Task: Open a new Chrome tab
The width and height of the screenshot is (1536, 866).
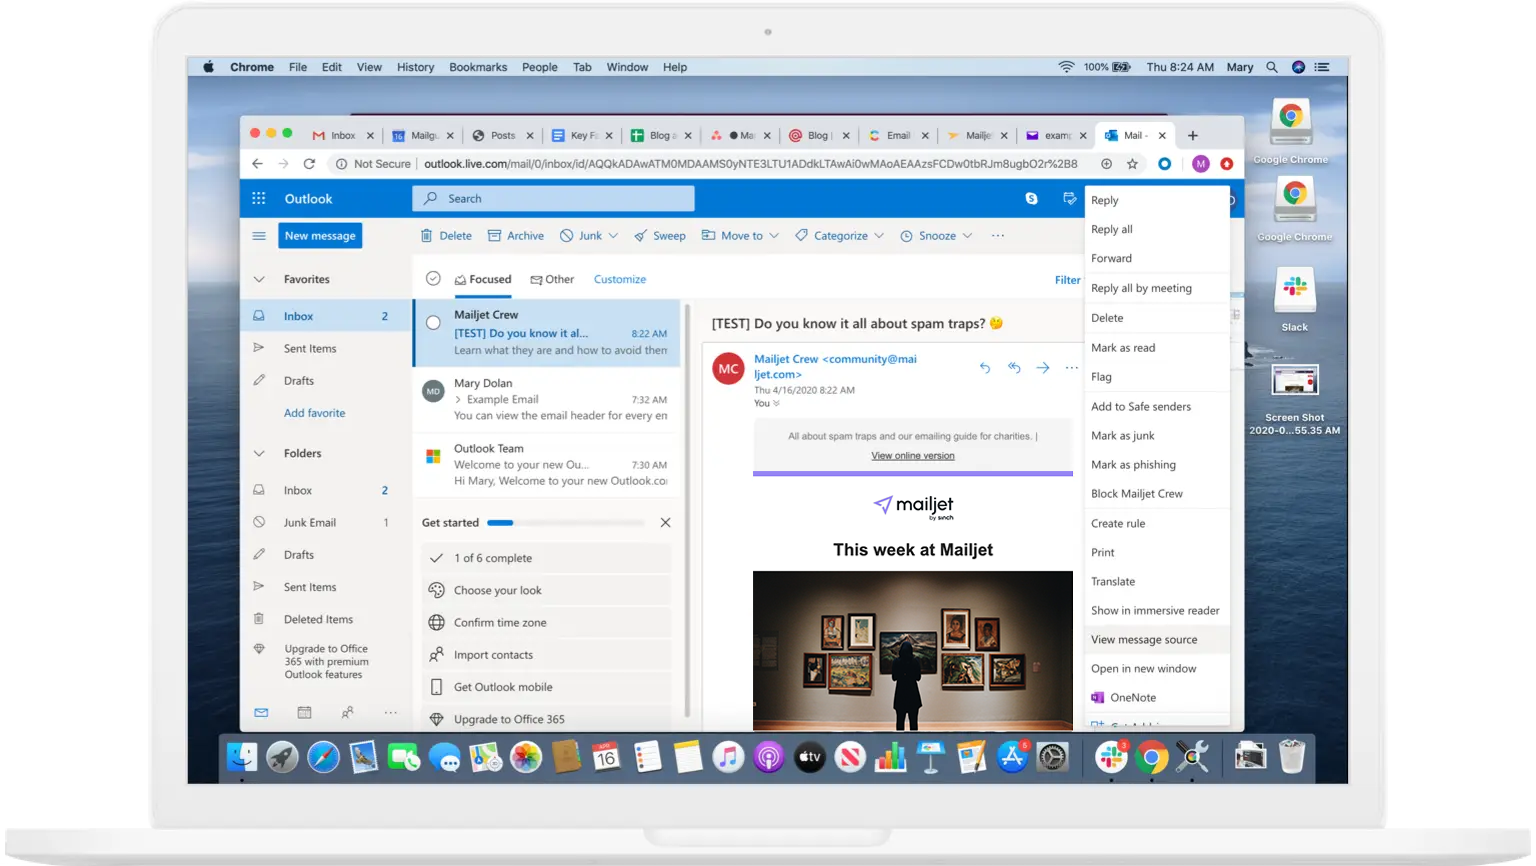Action: pos(1192,135)
